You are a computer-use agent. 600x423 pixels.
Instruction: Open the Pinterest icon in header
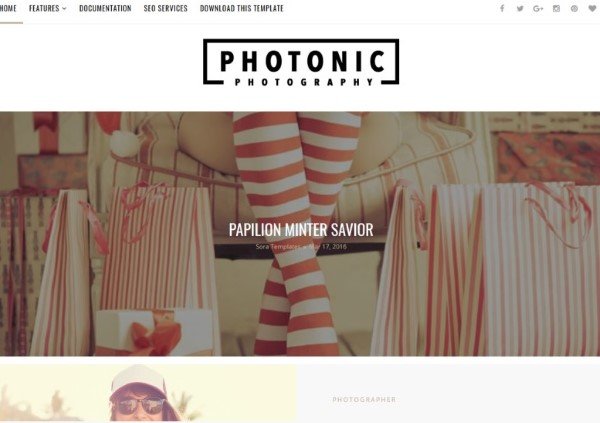tap(574, 8)
